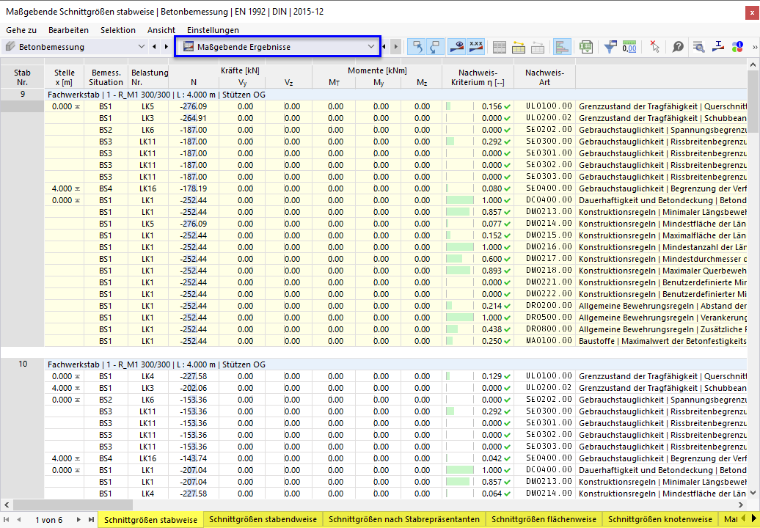Click the colored circles info icon
The image size is (760, 528).
point(737,47)
